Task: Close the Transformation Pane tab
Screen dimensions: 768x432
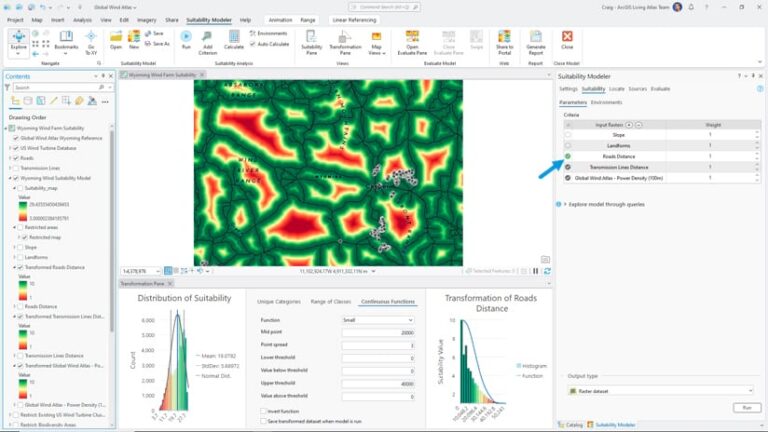Action: tap(170, 284)
